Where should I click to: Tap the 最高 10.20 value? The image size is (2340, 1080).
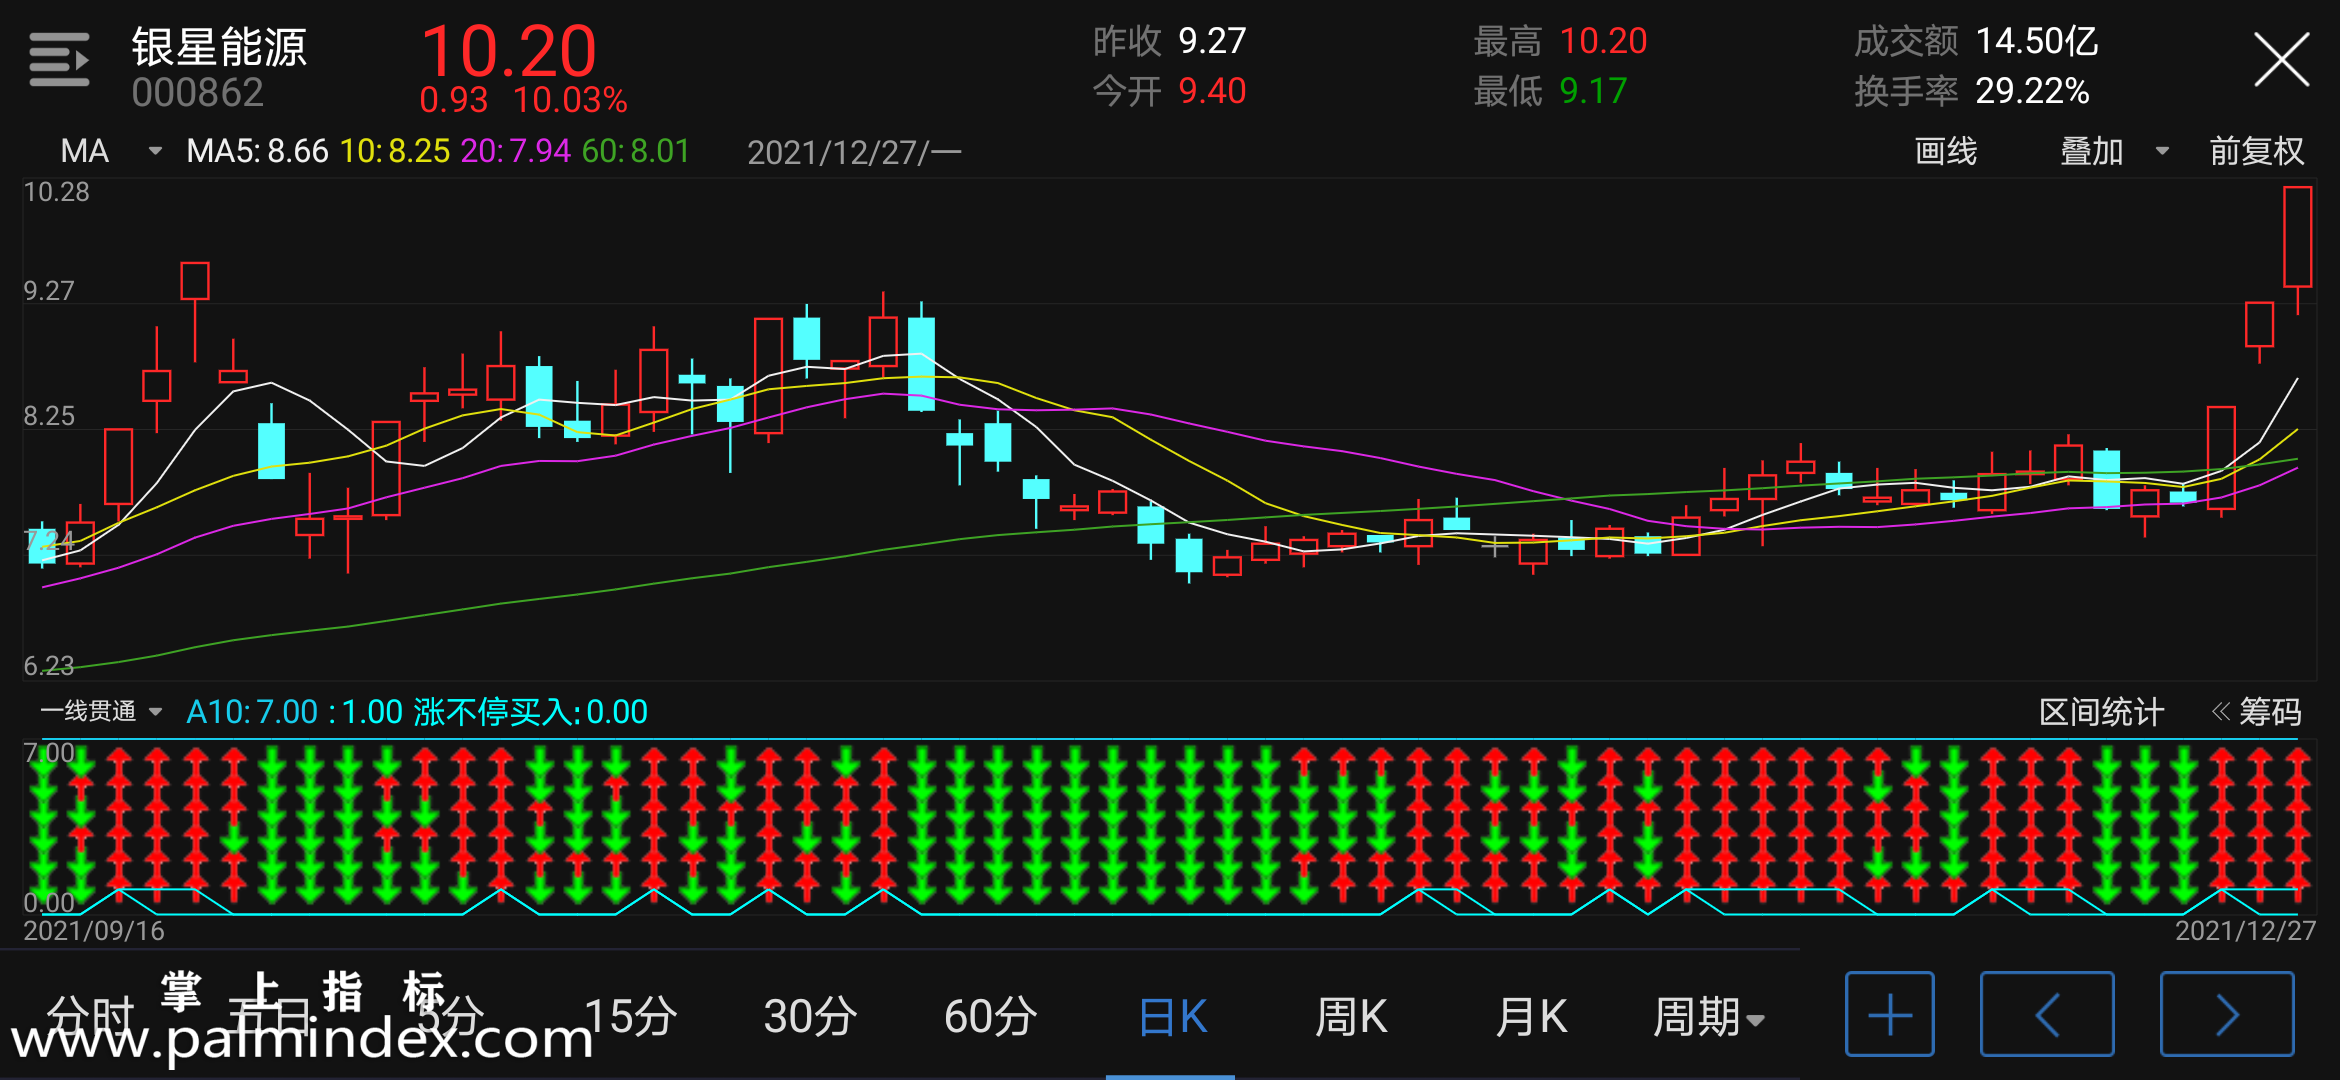1560,41
